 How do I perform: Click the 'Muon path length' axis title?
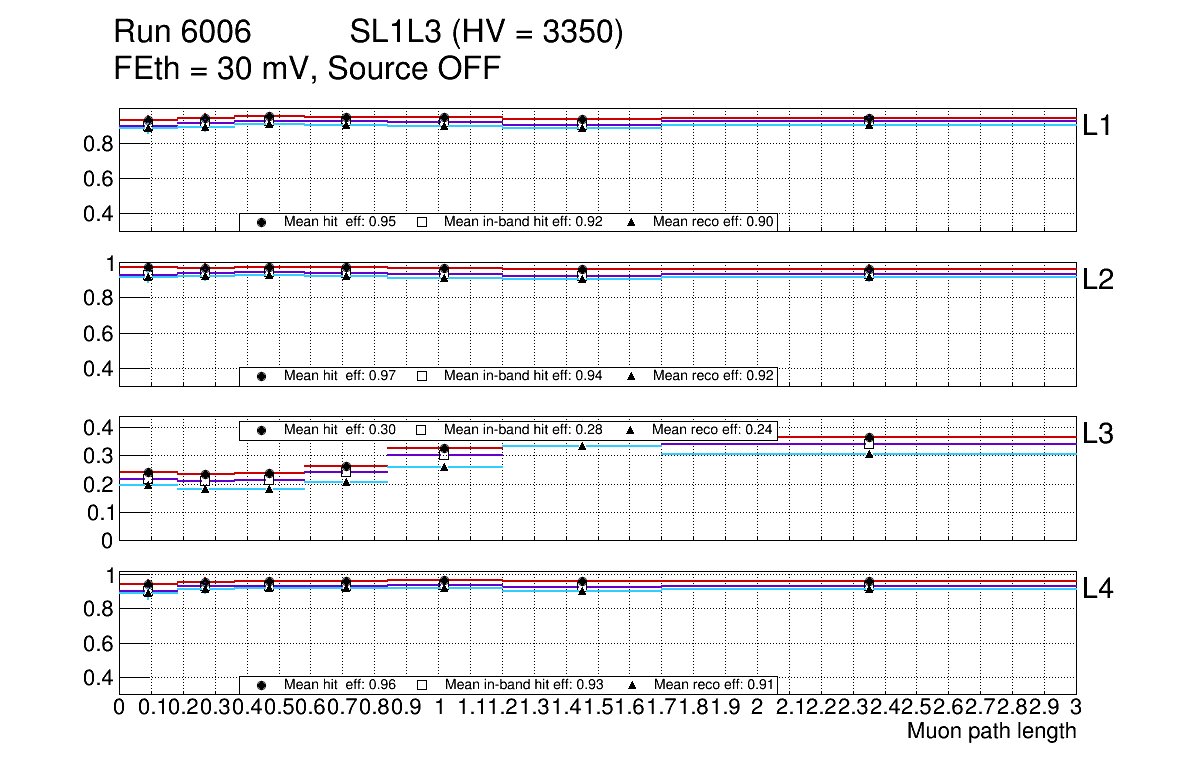991,731
